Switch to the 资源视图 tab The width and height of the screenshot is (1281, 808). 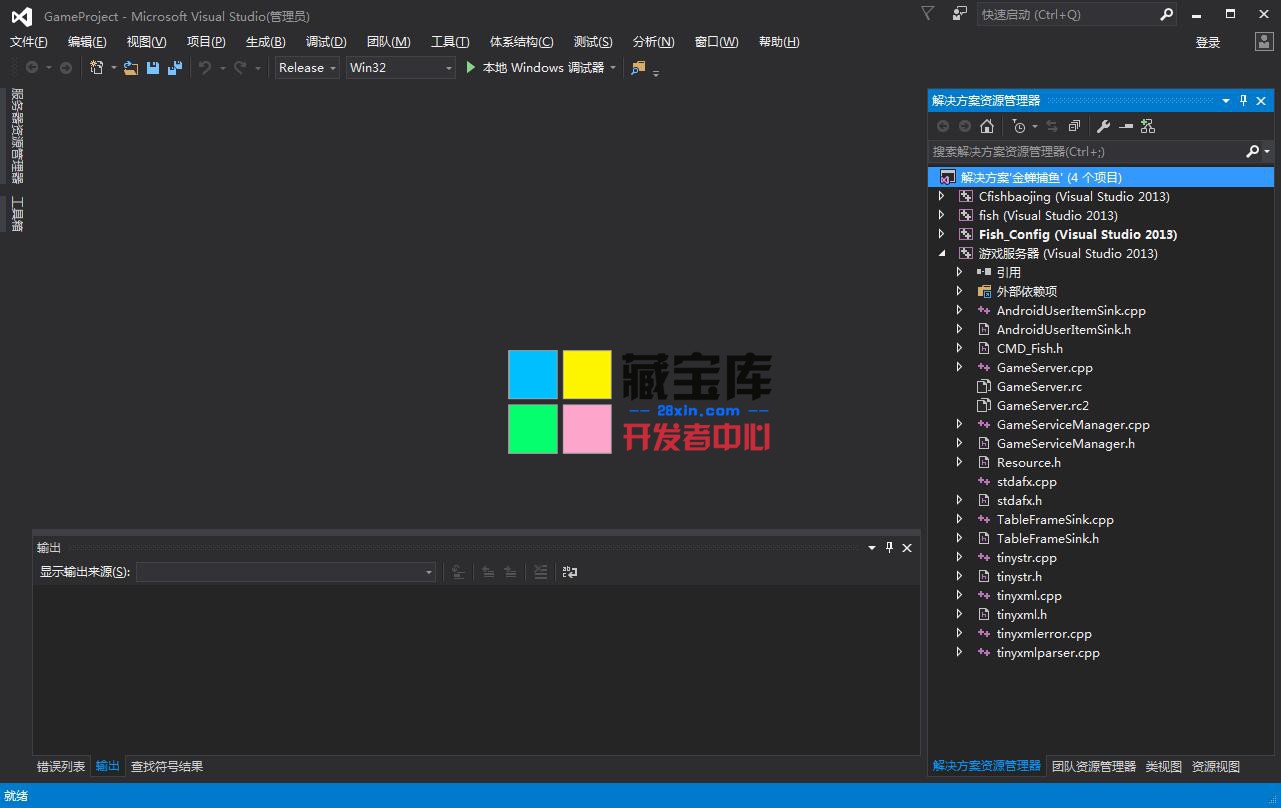(x=1216, y=766)
